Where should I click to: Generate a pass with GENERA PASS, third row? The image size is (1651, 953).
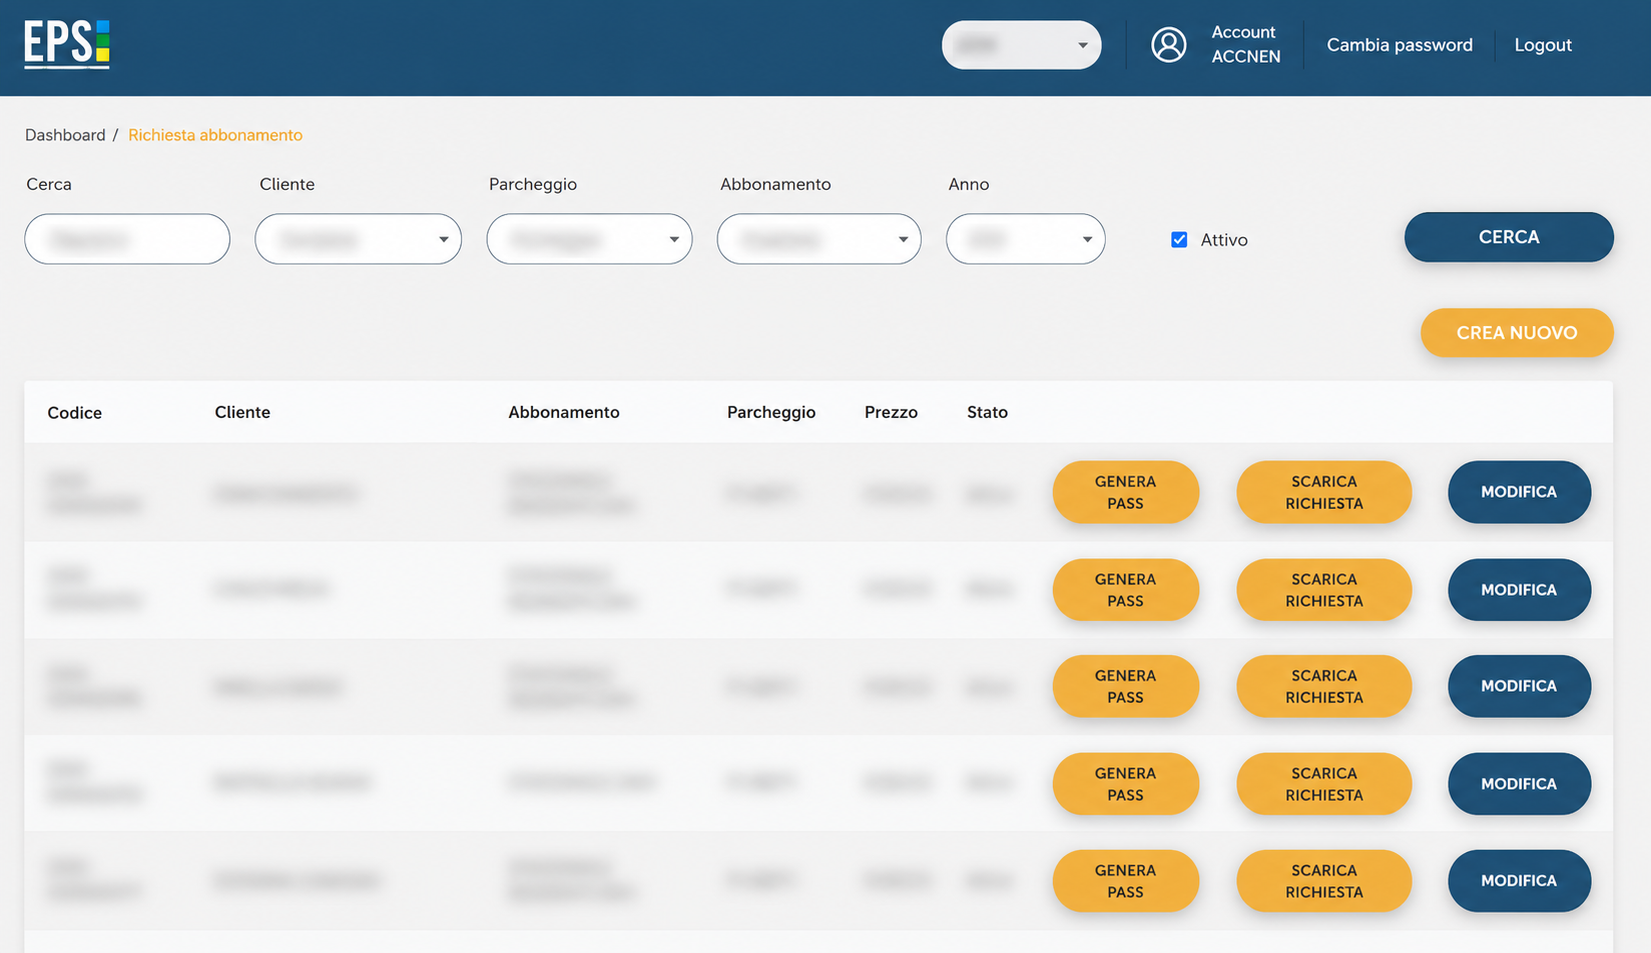point(1125,686)
